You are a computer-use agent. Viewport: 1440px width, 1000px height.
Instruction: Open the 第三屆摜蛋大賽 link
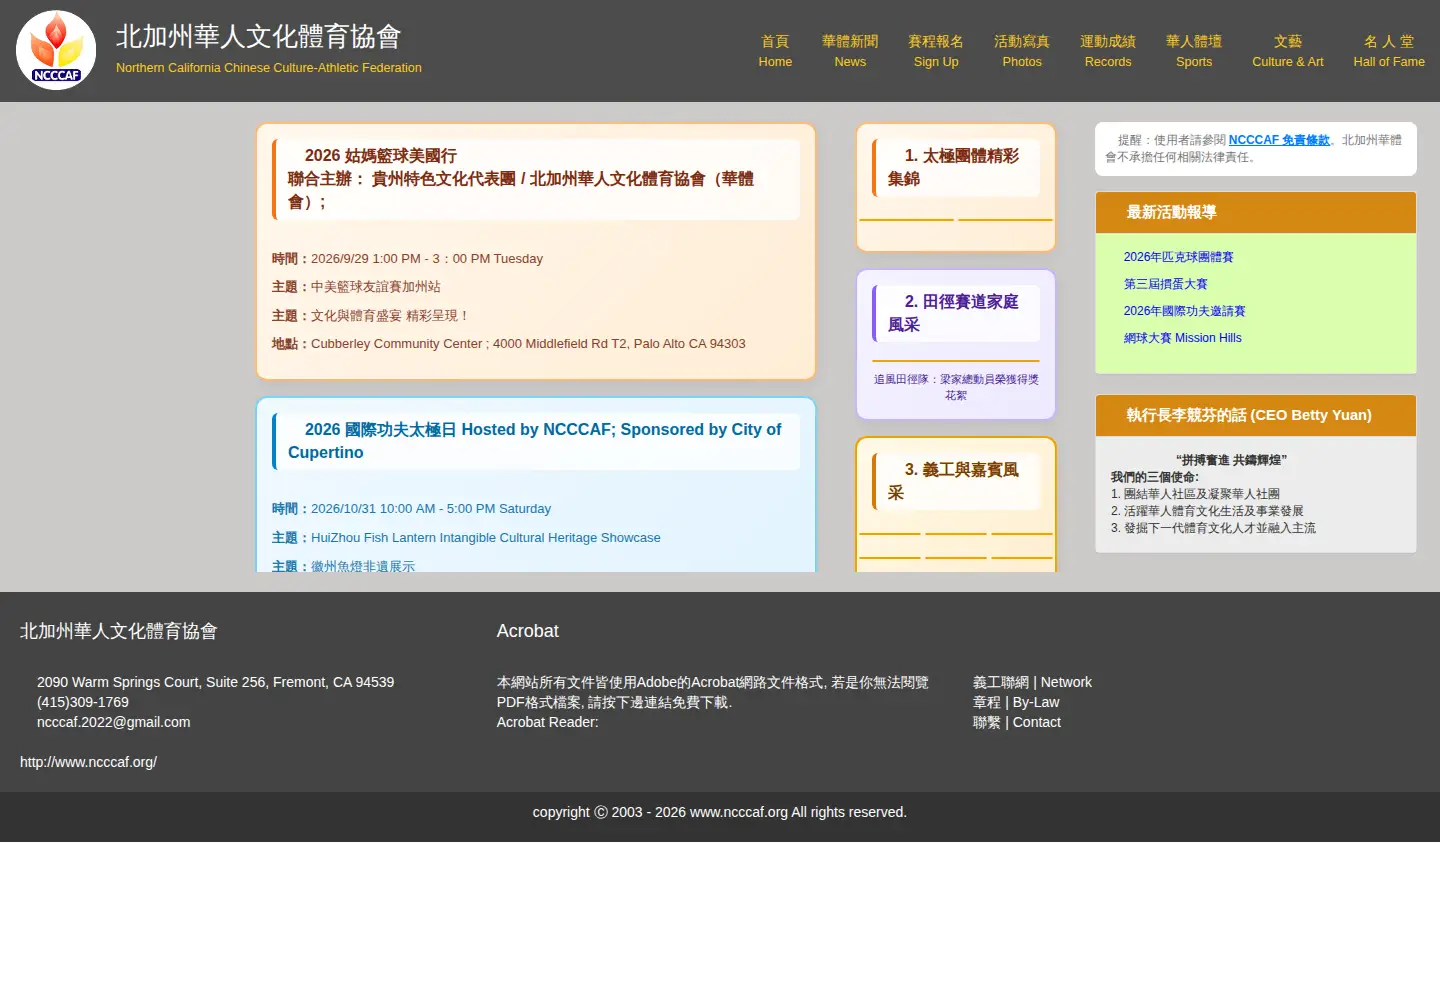click(x=1165, y=284)
